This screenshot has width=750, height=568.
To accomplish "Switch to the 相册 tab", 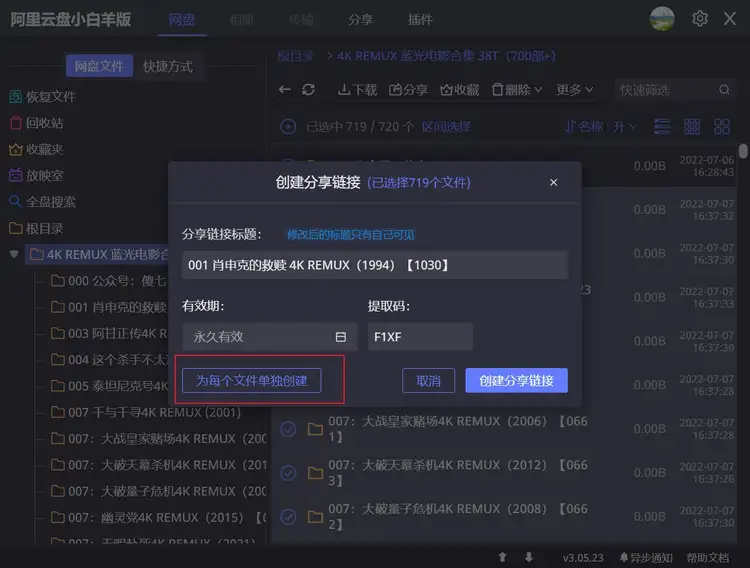I will pos(242,20).
